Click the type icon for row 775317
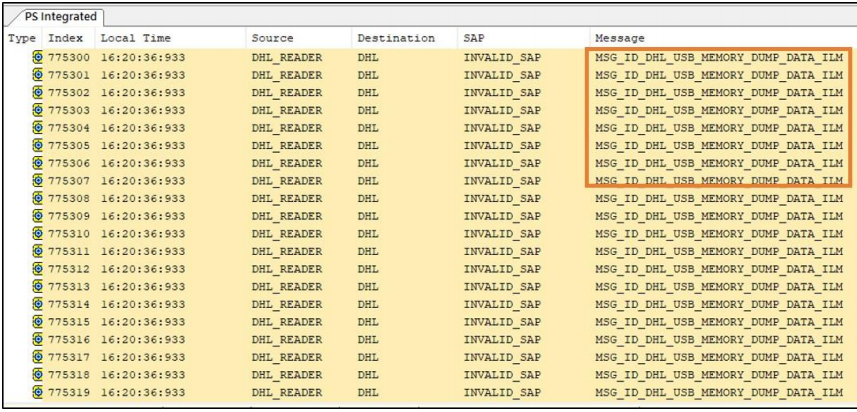 (x=38, y=357)
